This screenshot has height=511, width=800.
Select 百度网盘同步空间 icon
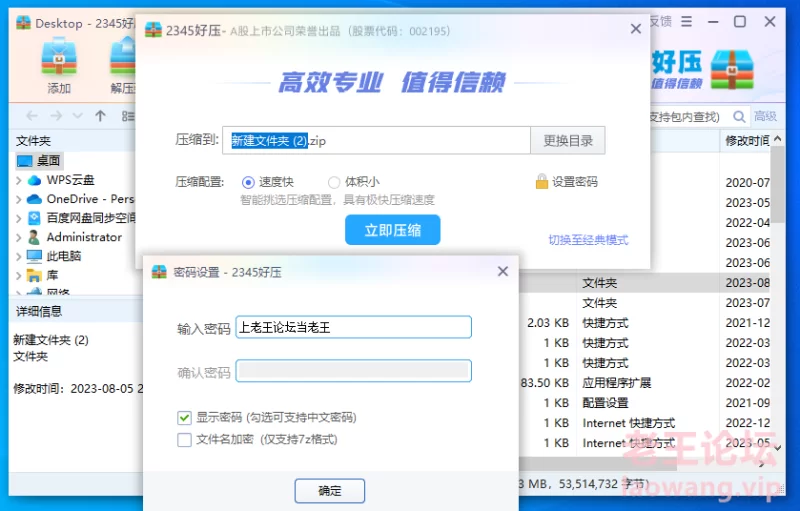pyautogui.click(x=34, y=218)
